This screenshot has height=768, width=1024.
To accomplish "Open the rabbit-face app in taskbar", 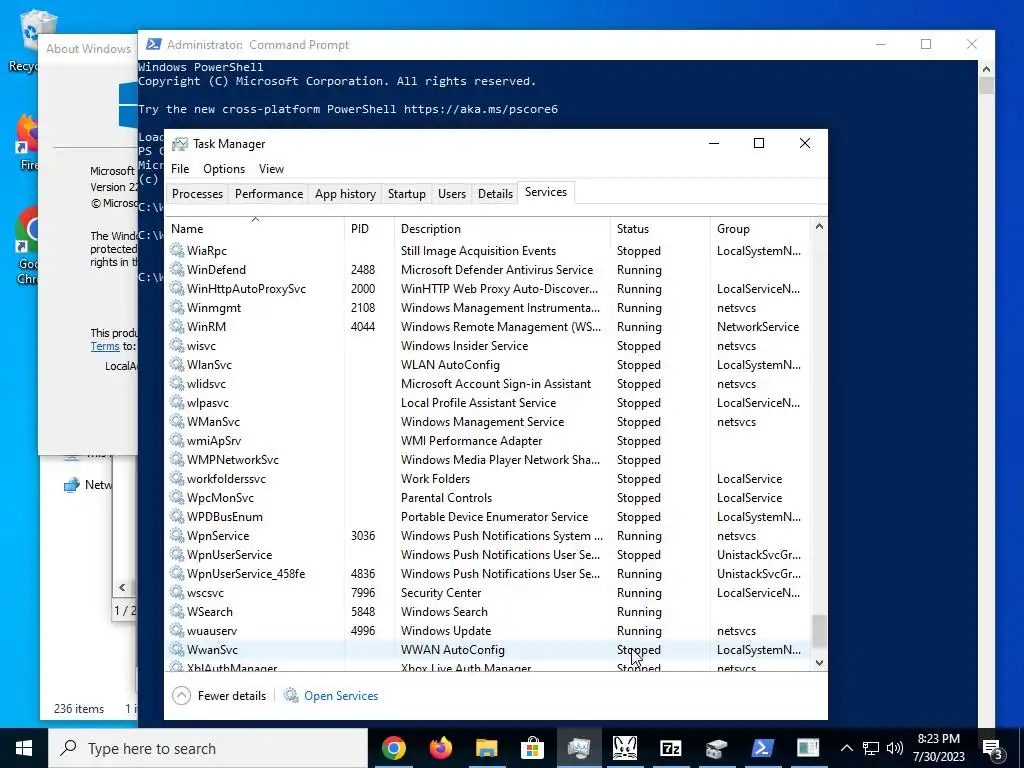I will point(625,748).
